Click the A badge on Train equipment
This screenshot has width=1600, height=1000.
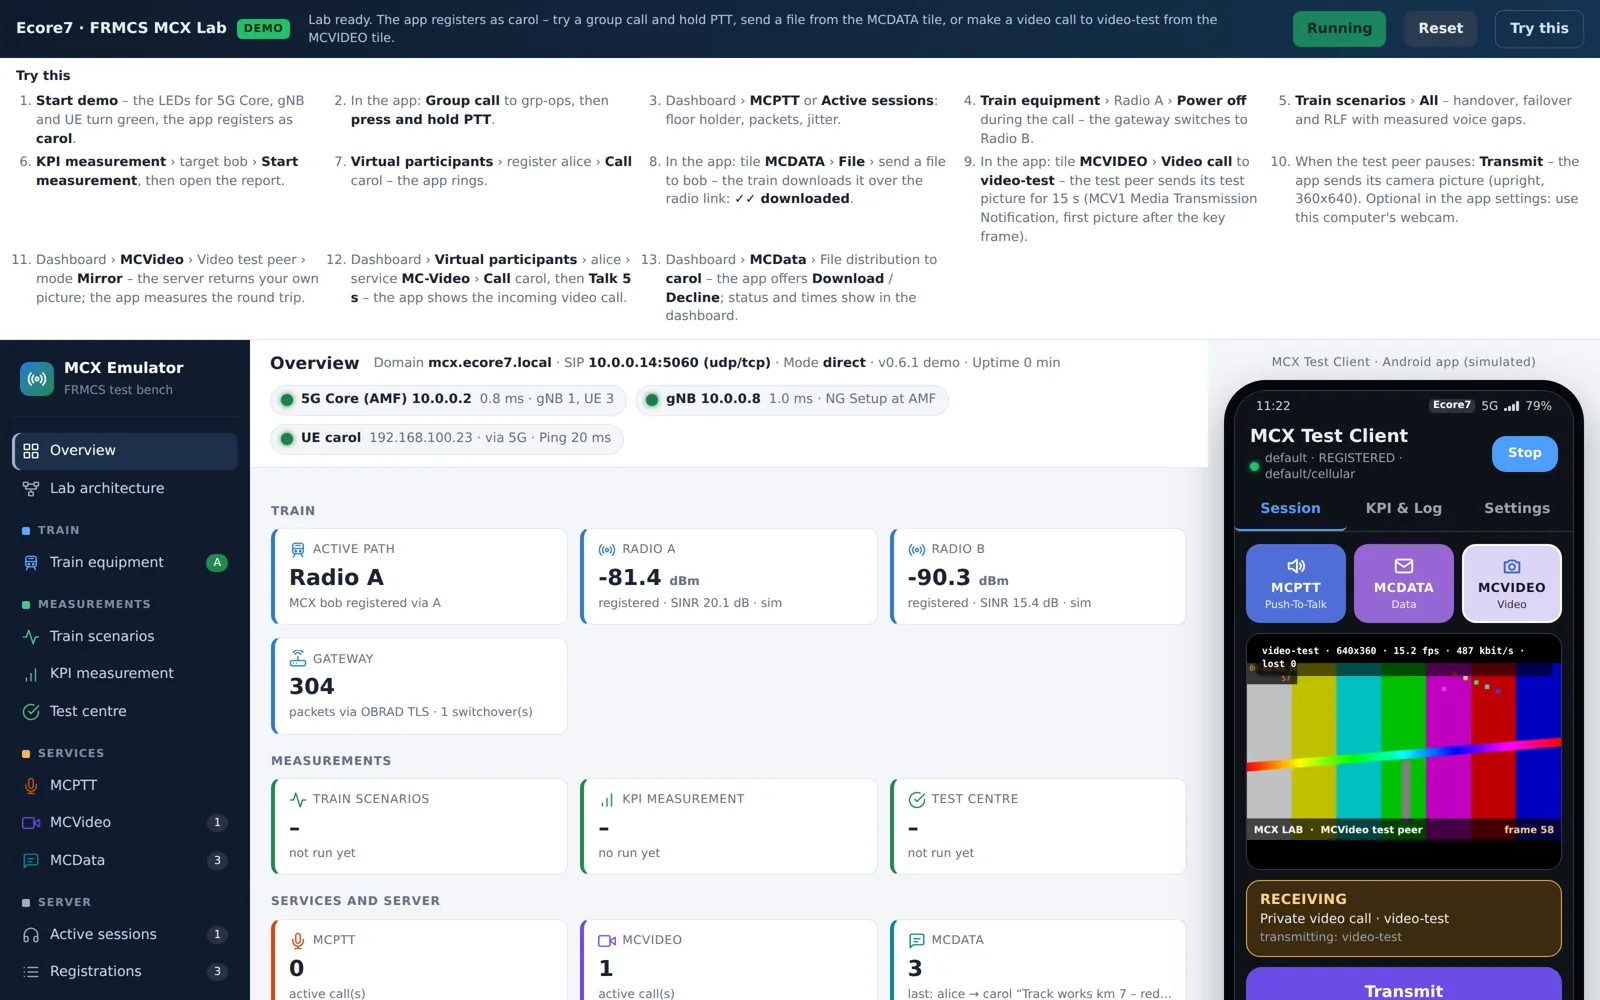[217, 563]
